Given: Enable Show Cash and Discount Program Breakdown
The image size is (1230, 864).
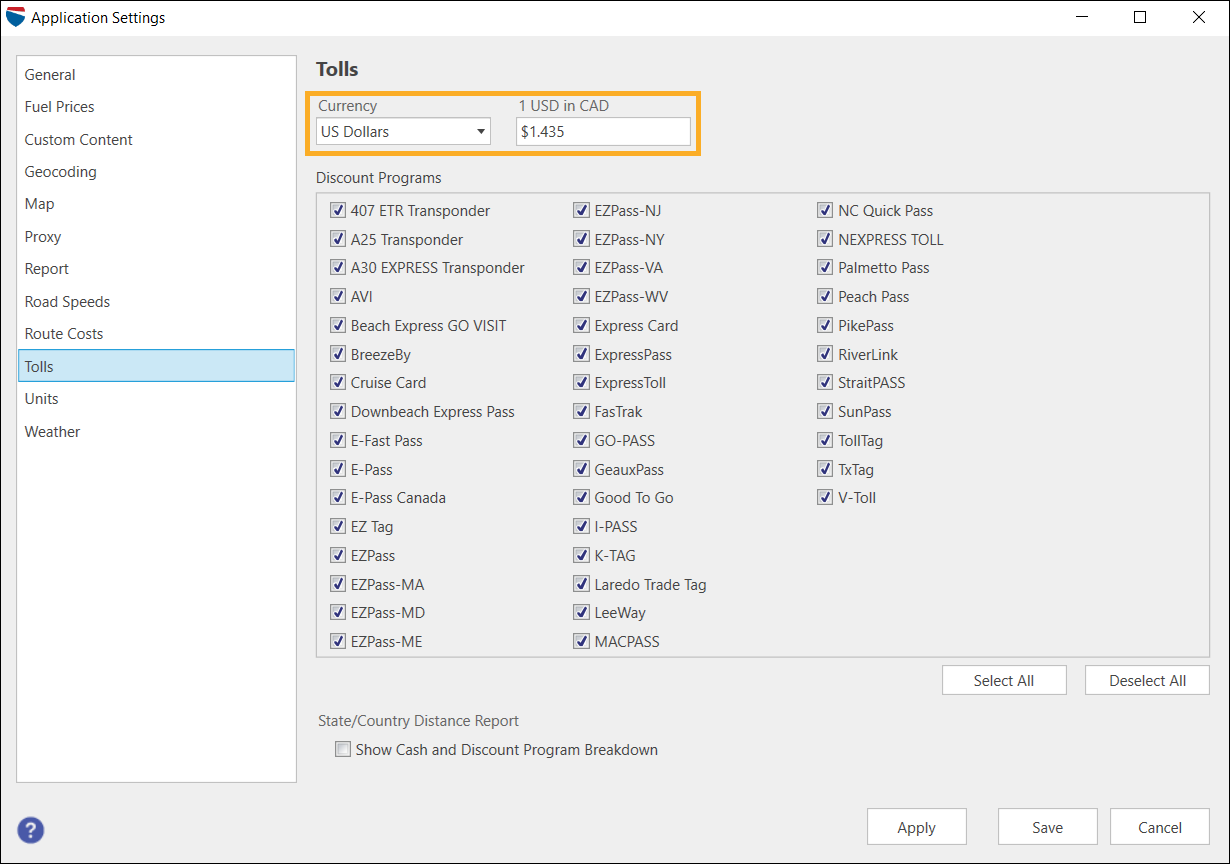Looking at the screenshot, I should (343, 748).
